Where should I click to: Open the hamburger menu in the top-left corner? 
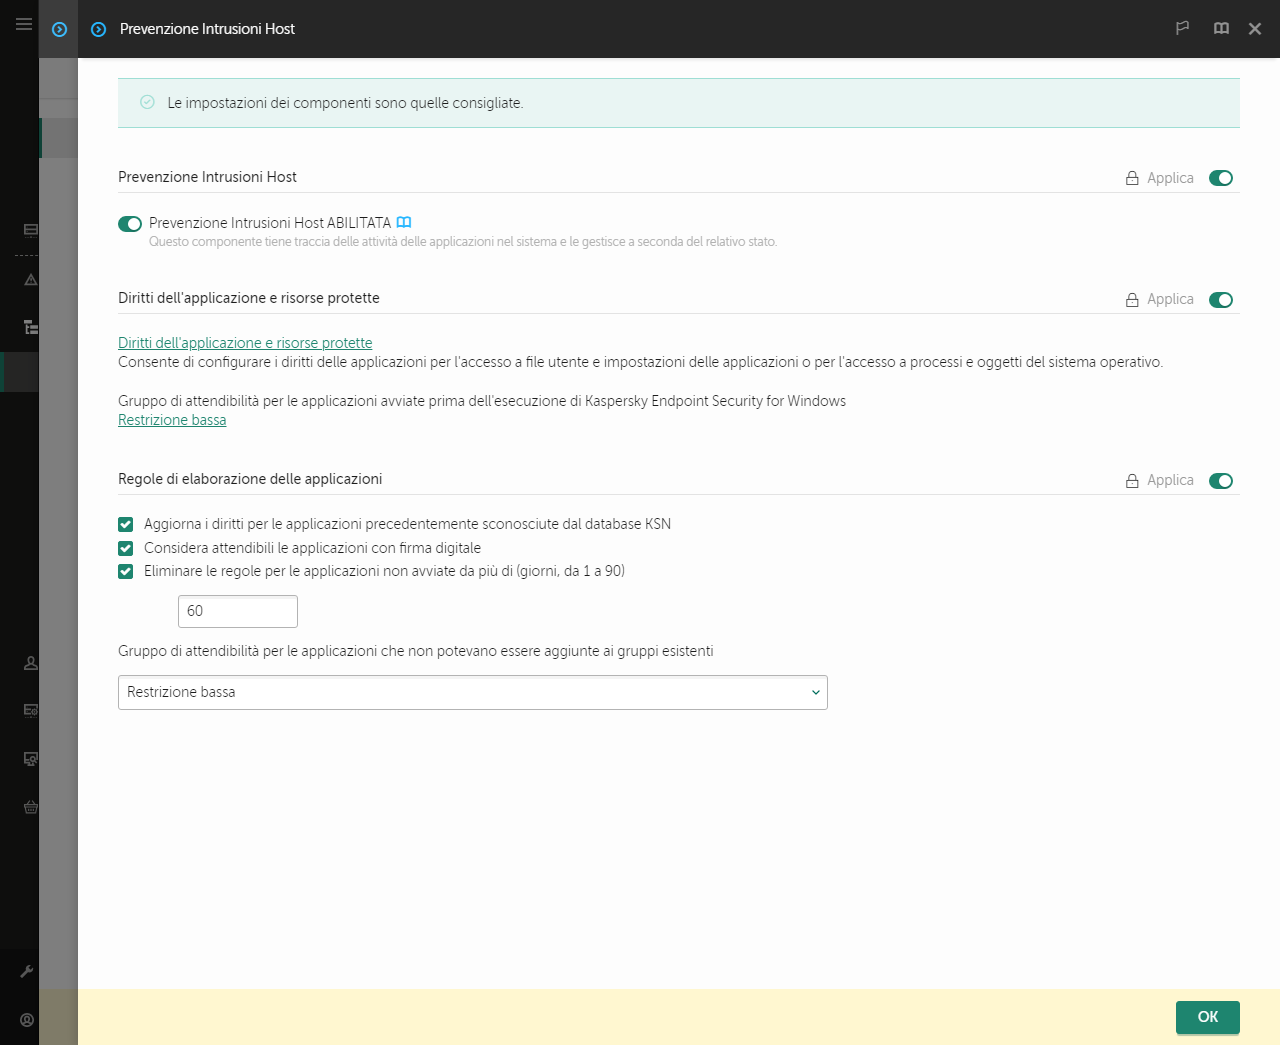pyautogui.click(x=23, y=24)
